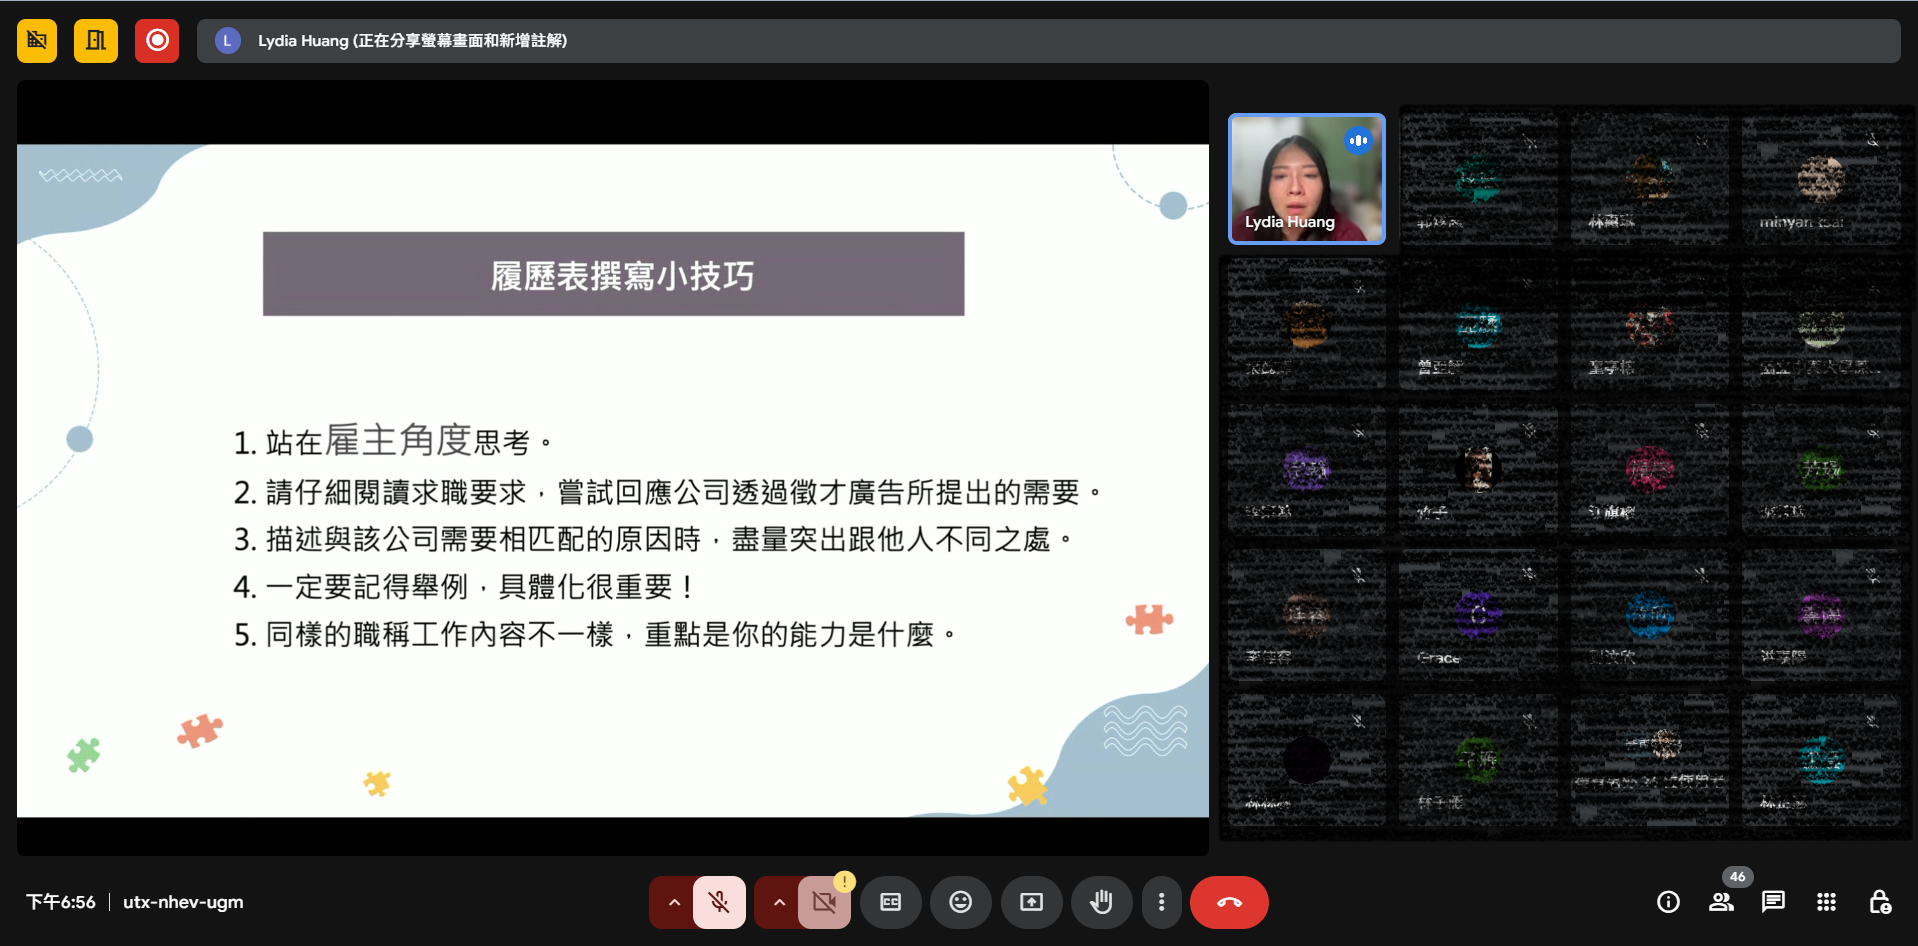1918x946 pixels.
Task: Open captions with the CC icon
Action: point(890,902)
